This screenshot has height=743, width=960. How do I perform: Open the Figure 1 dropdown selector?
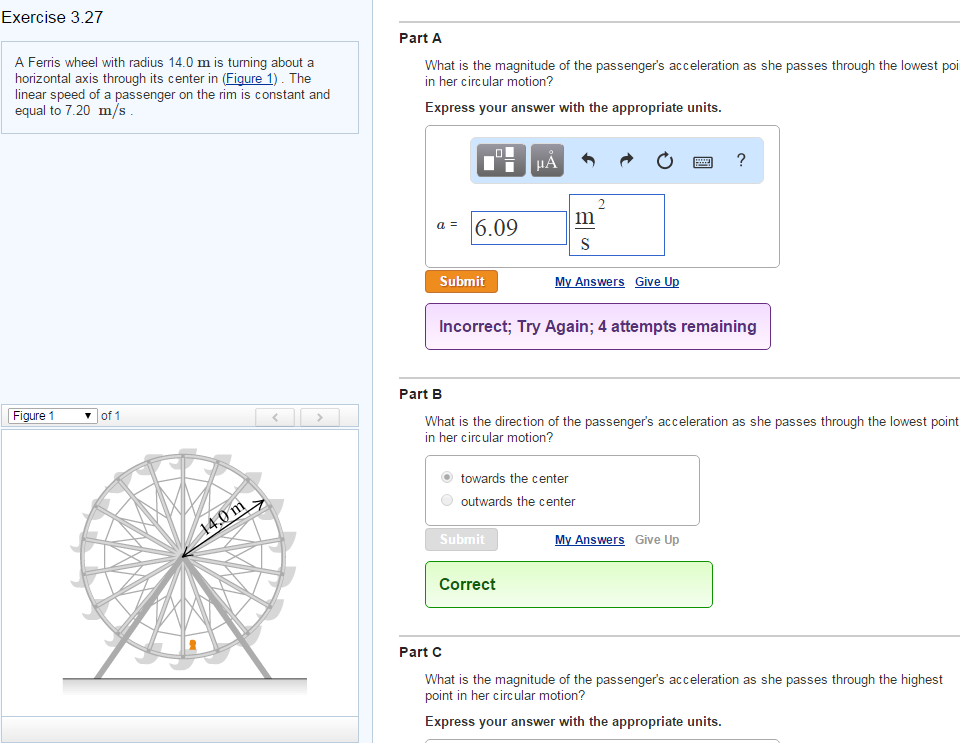52,415
